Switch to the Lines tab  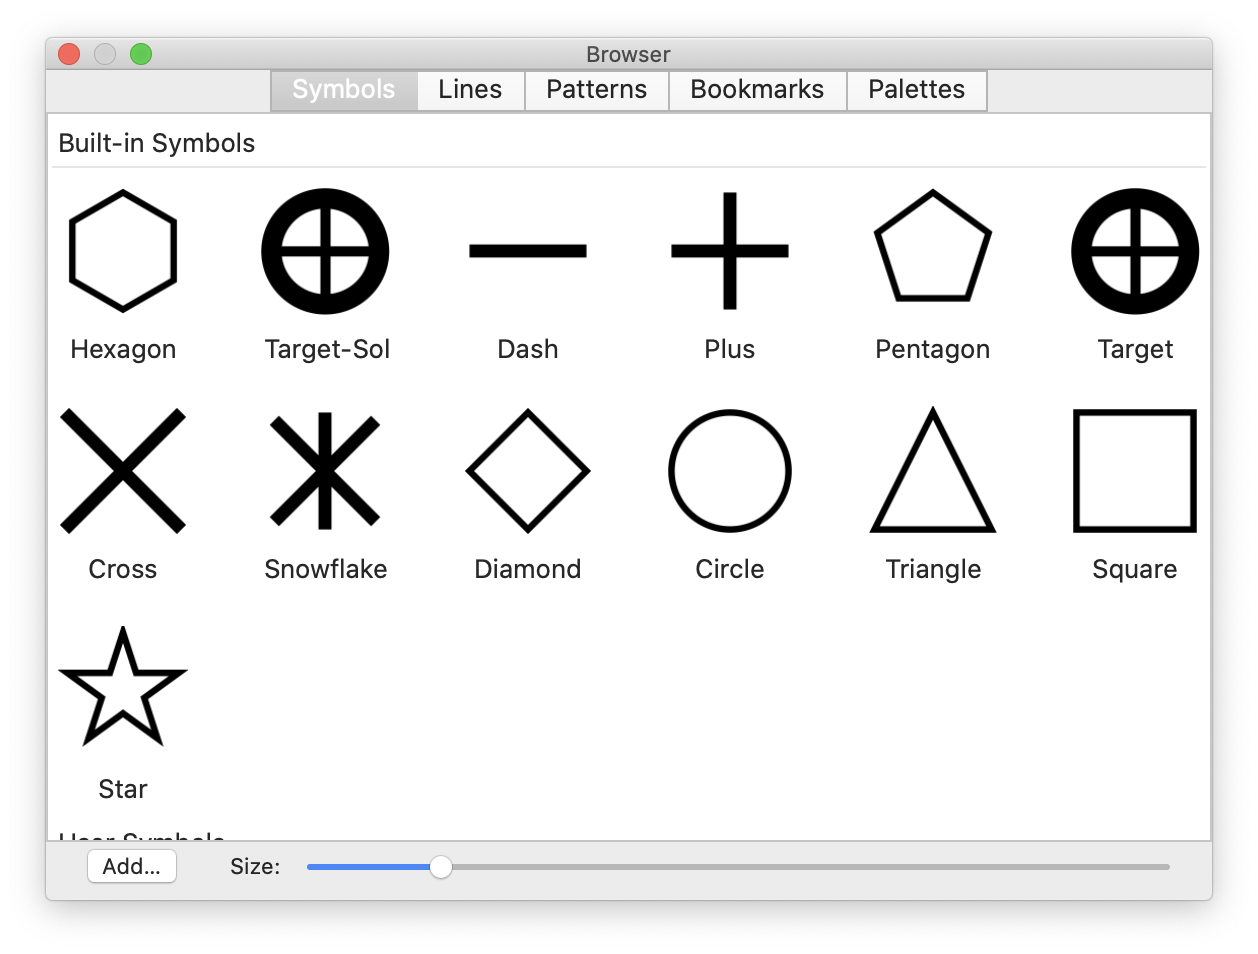click(469, 90)
